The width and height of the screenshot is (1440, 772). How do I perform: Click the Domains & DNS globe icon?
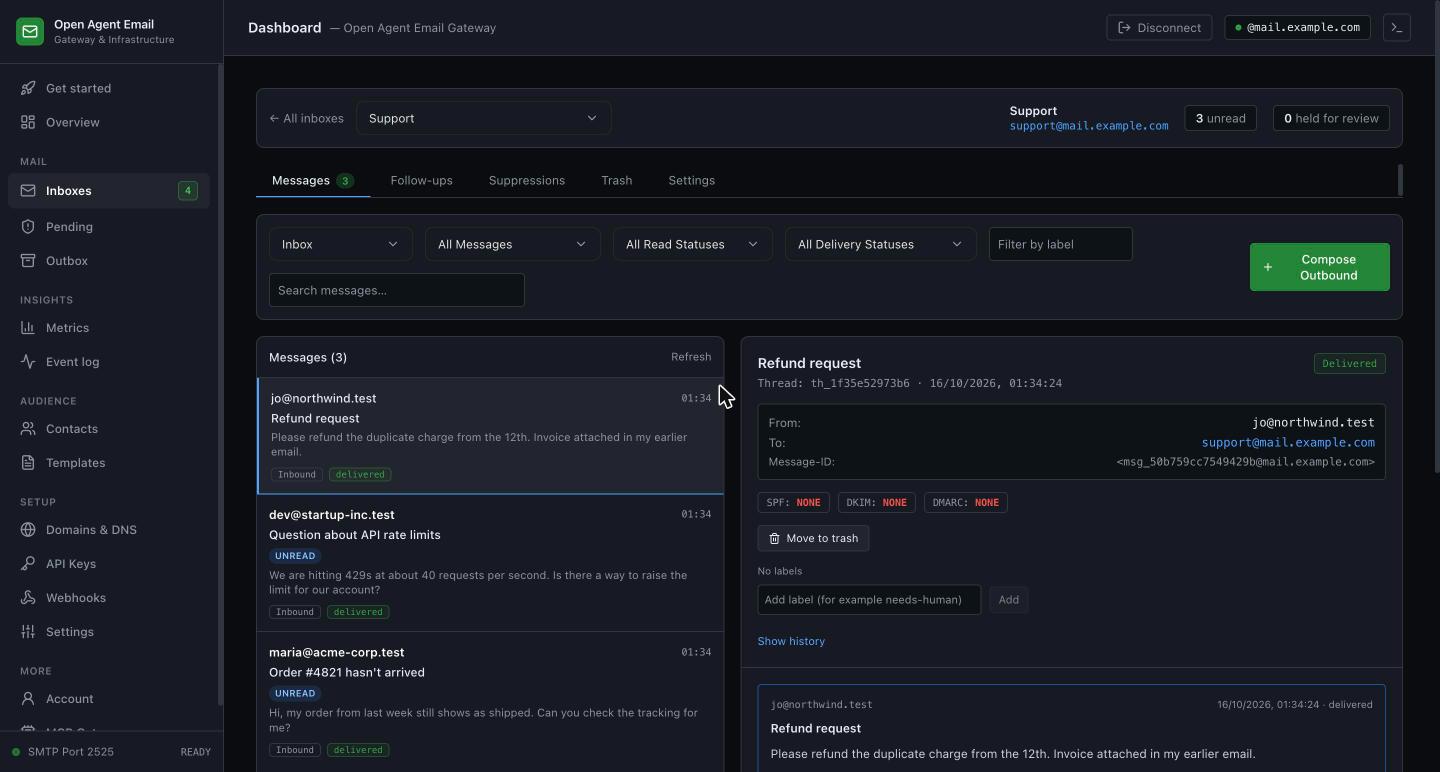tap(28, 530)
